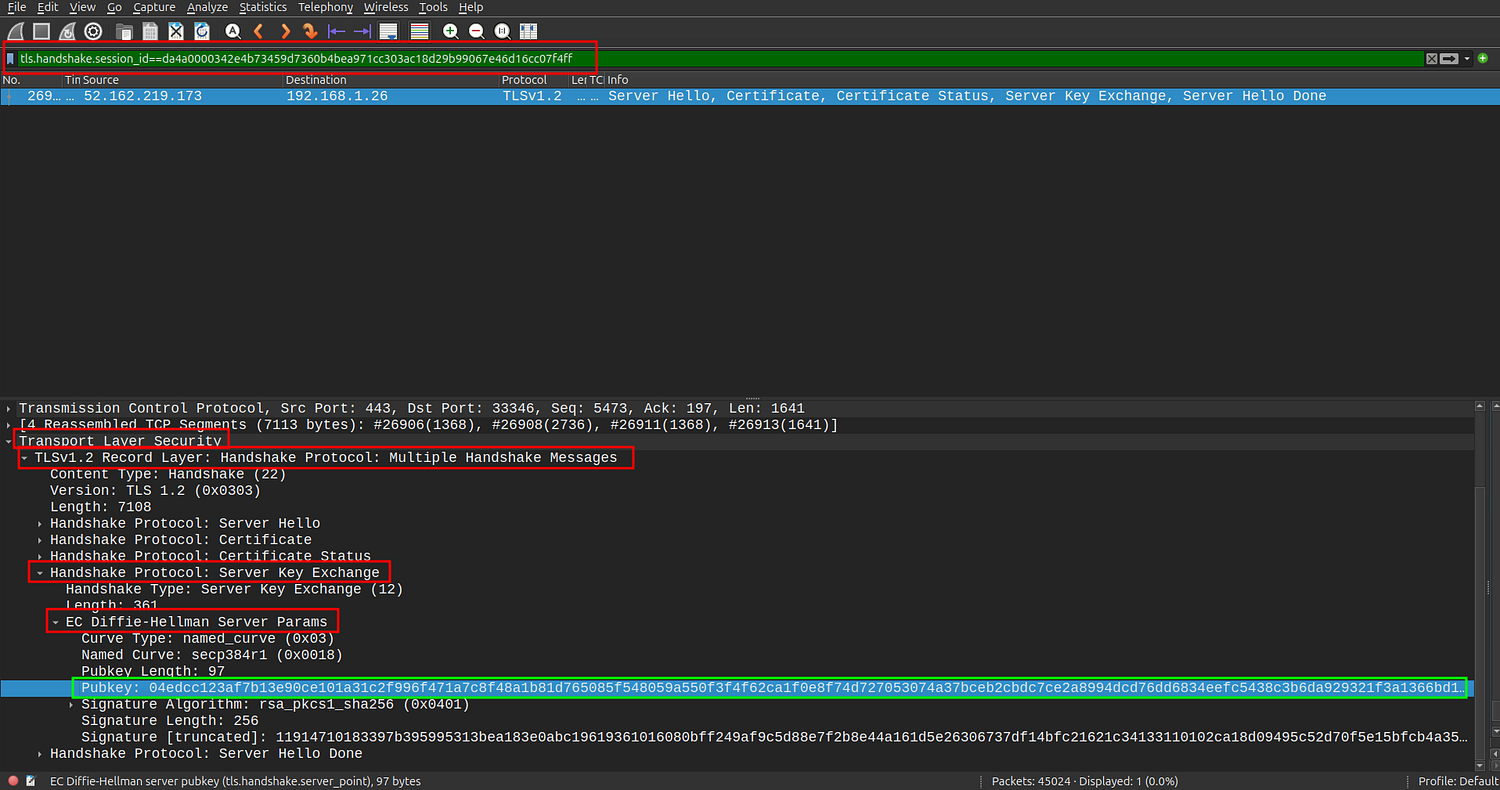The width and height of the screenshot is (1500, 790).
Task: Apply the display filter arrow button
Action: tap(1449, 59)
